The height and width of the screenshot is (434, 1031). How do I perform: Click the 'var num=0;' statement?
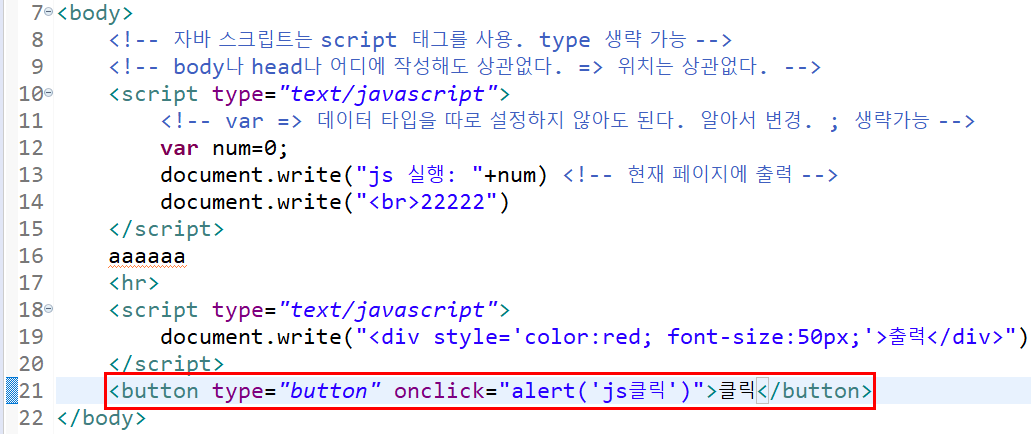pyautogui.click(x=224, y=148)
